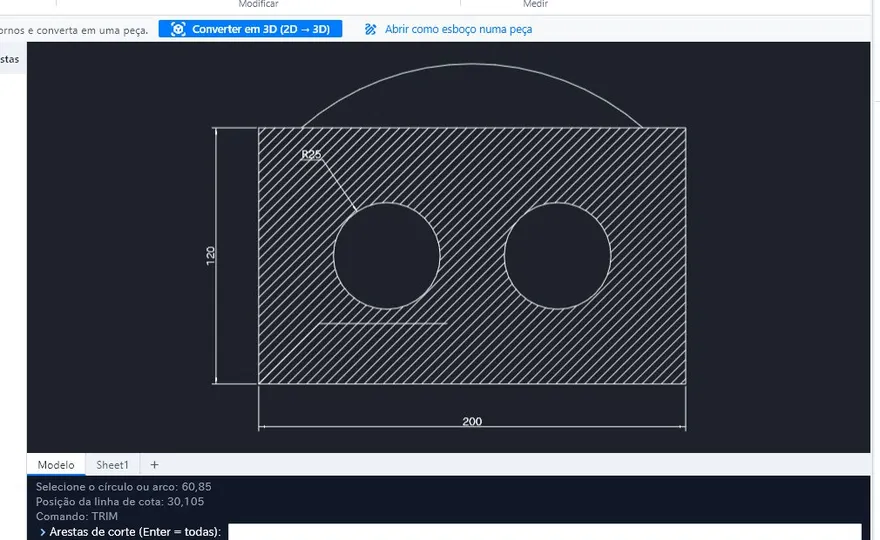Click the 'Arestas de corte (Enter = todas):' prompt
Viewport: 880px width, 540px height.
(135, 532)
